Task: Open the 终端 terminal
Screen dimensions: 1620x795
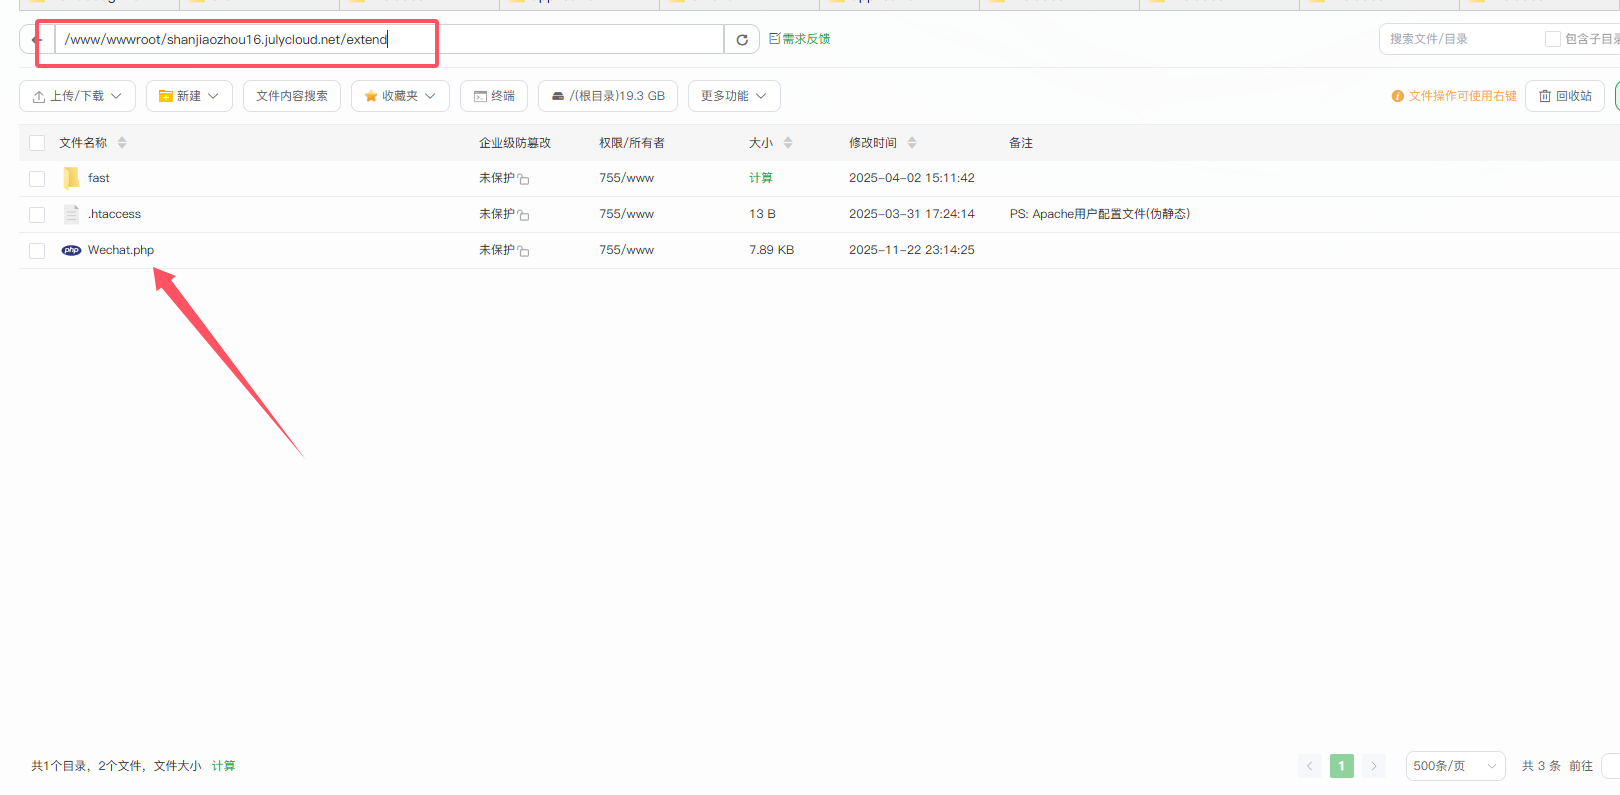Action: (494, 96)
